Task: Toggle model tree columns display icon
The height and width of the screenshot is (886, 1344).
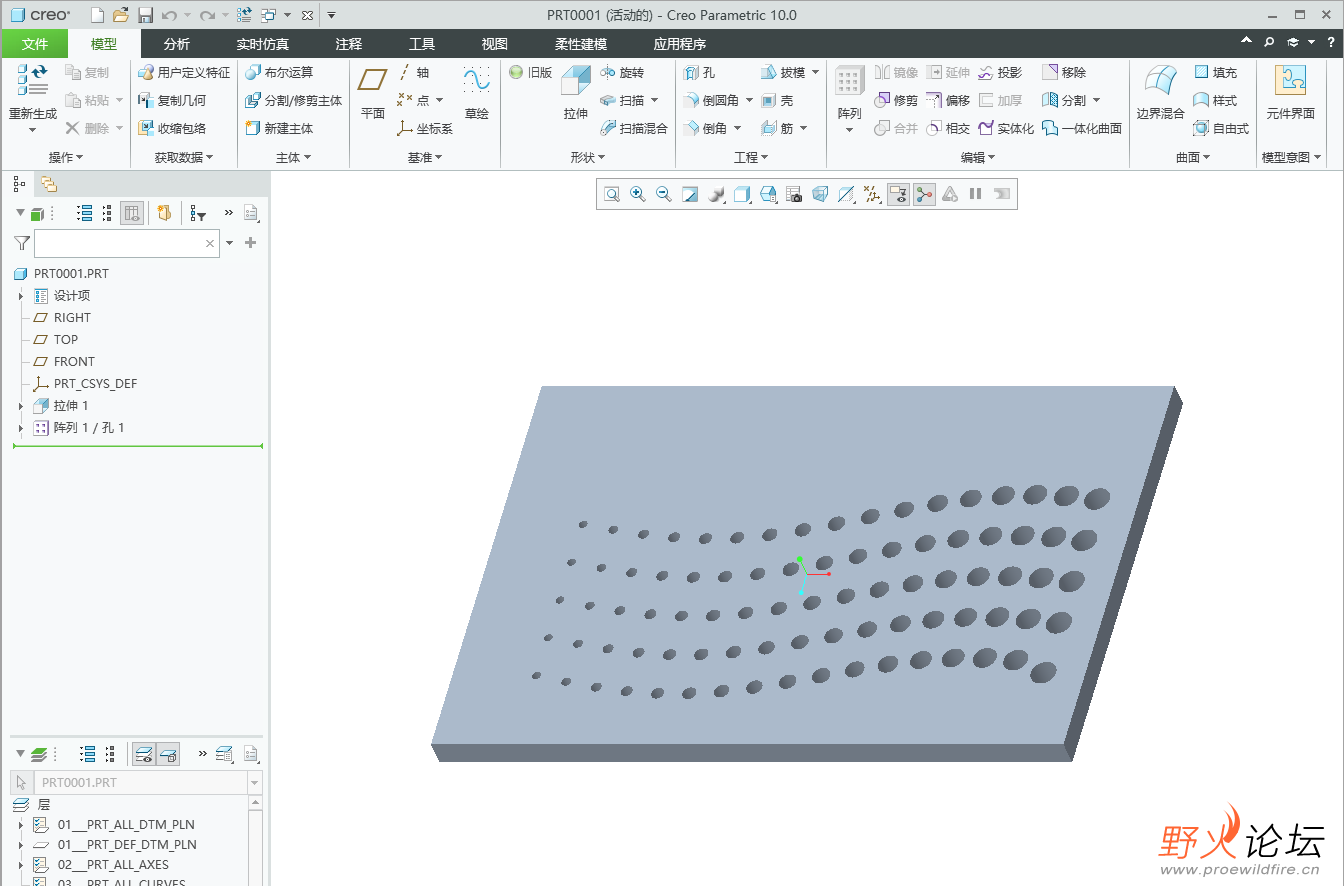Action: click(x=132, y=213)
